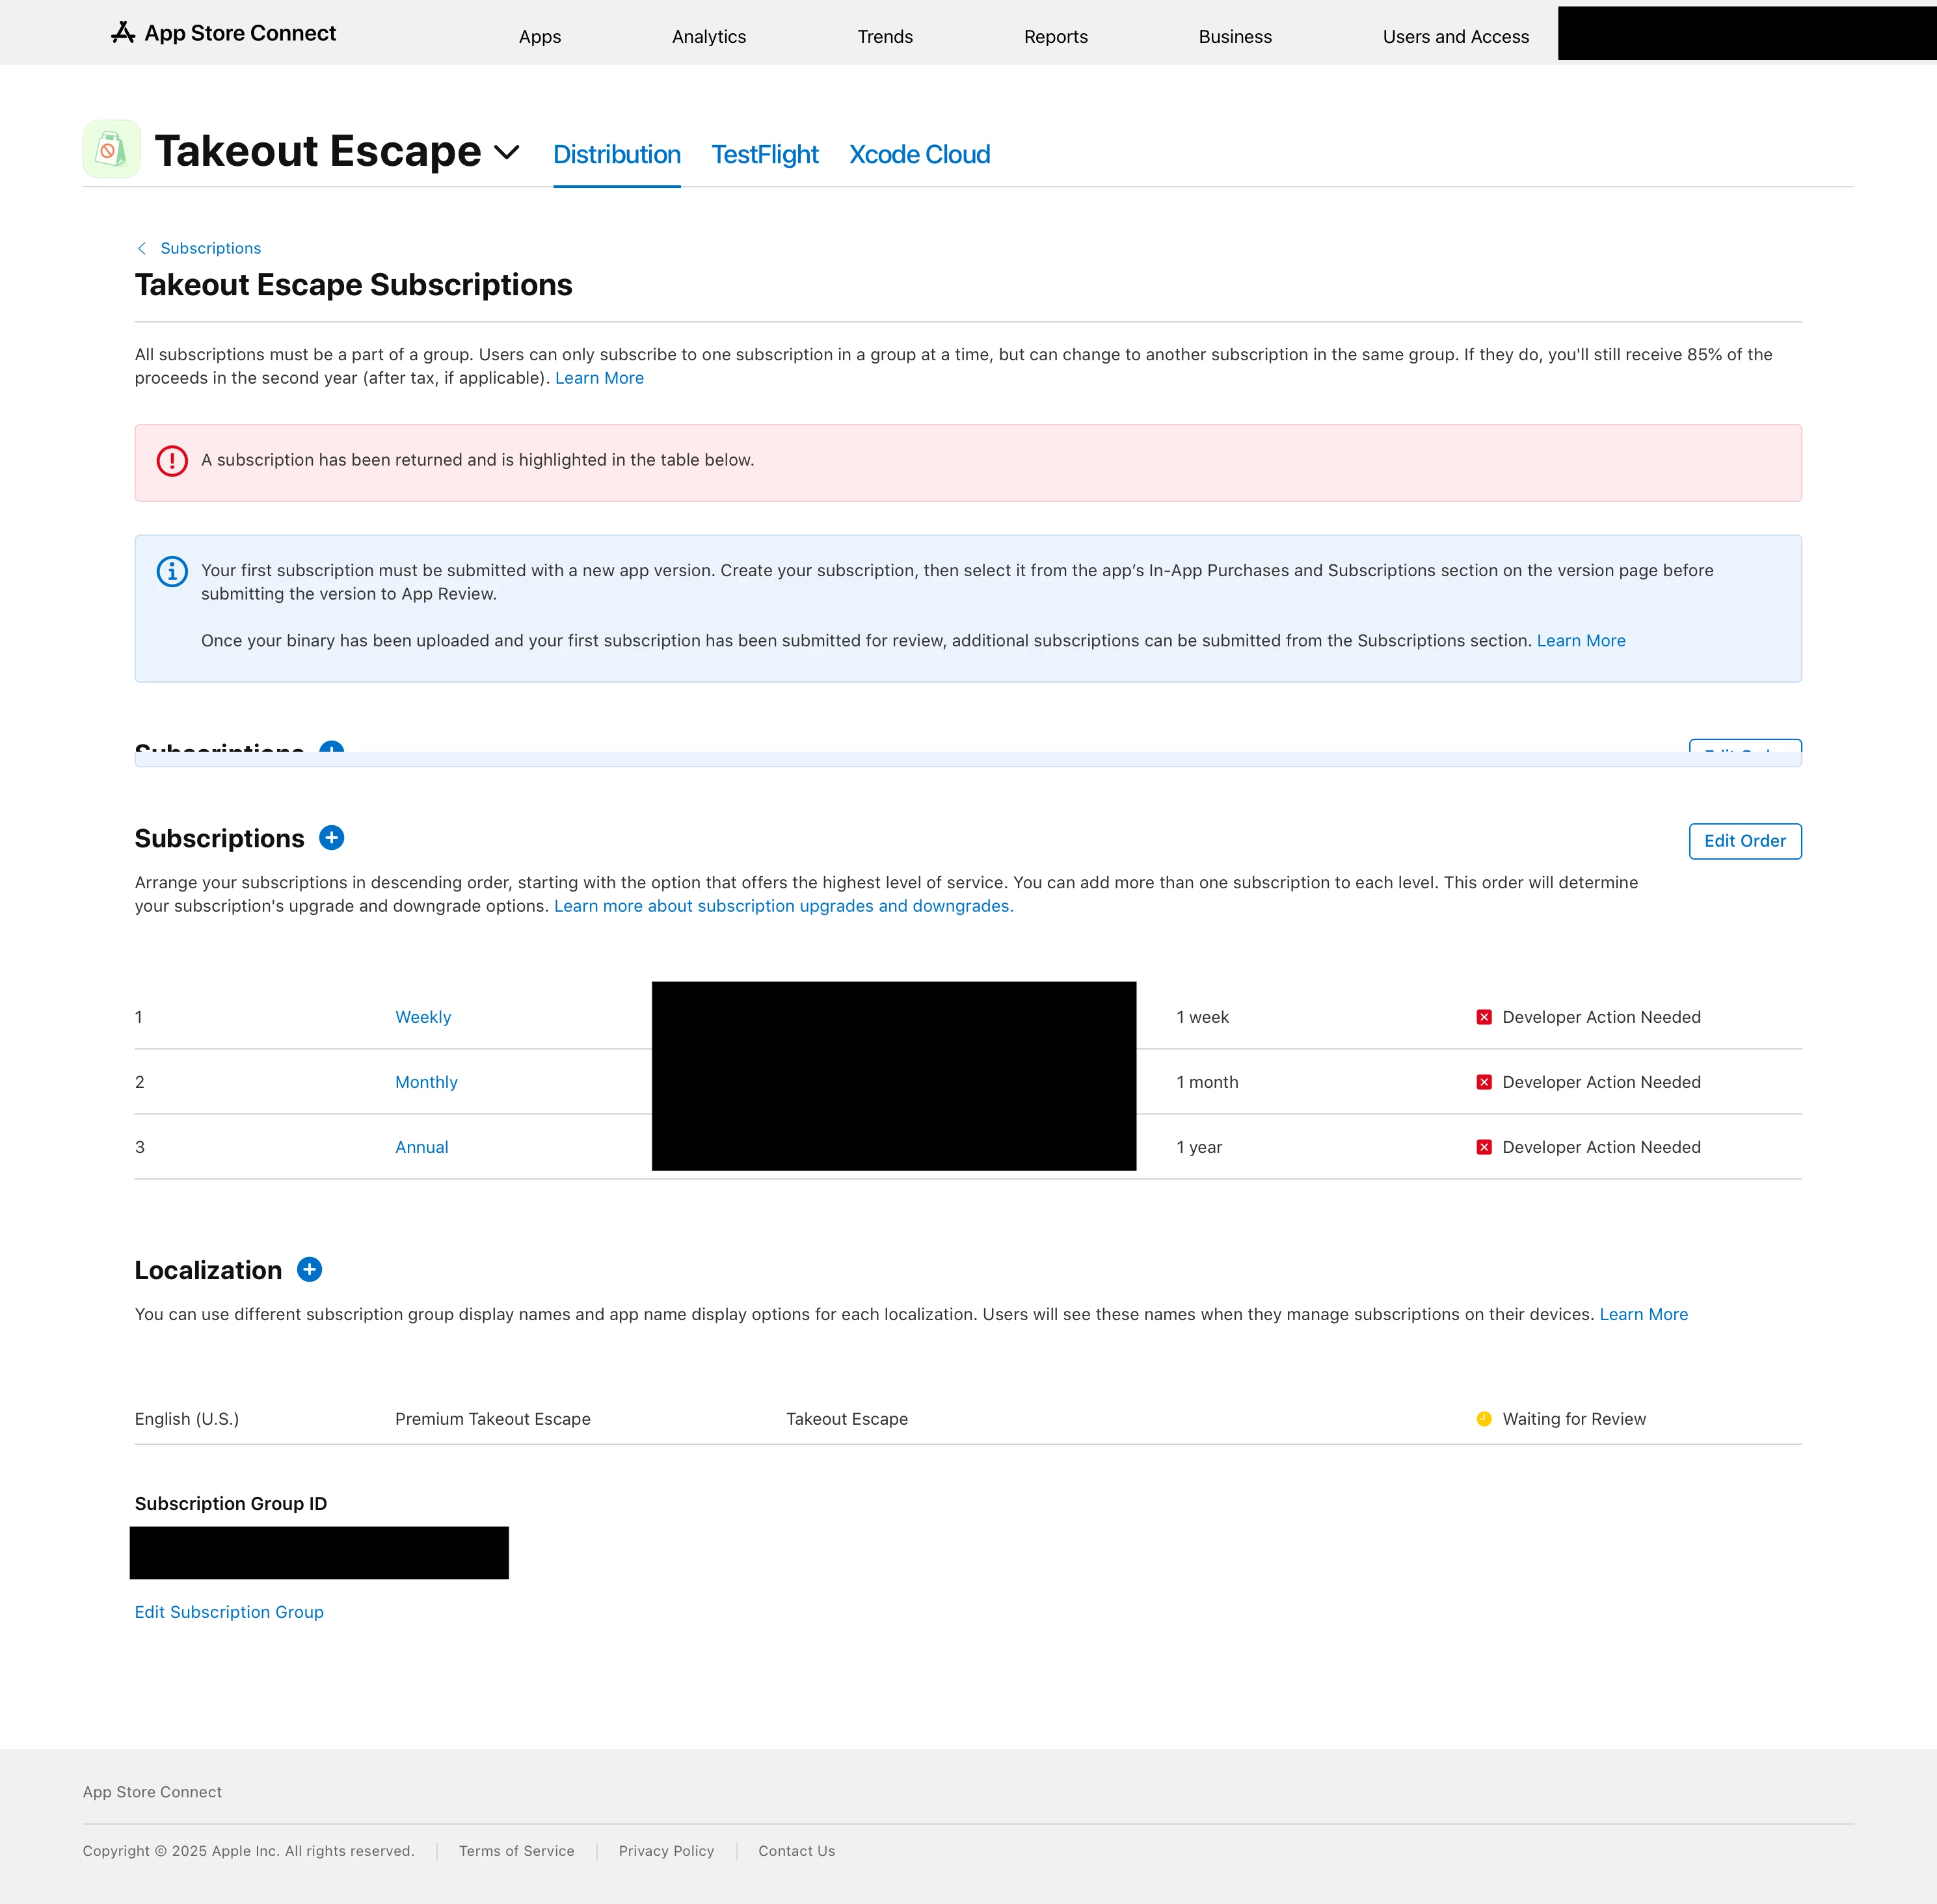Open the Xcode Cloud tab
Viewport: 1937px width, 1904px height.
click(x=919, y=155)
